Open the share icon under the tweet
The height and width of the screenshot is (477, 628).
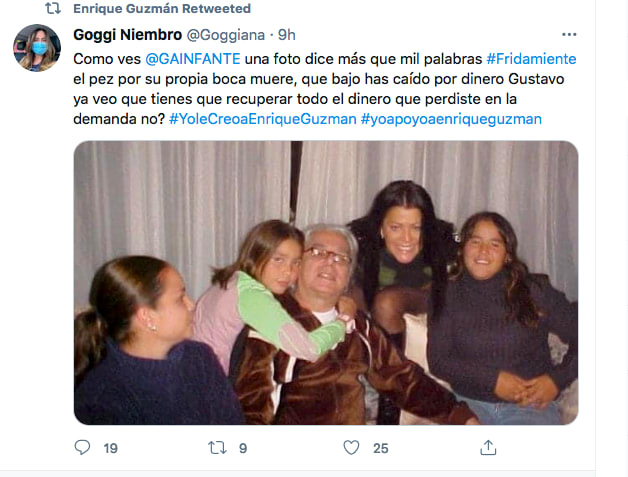pyautogui.click(x=488, y=447)
